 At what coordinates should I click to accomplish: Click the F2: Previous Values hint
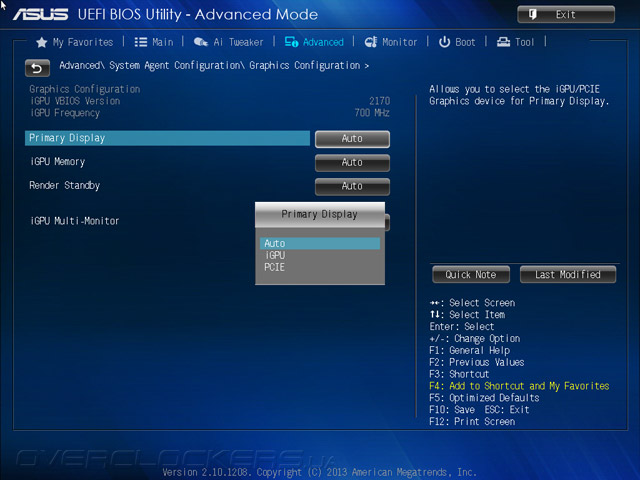(477, 362)
